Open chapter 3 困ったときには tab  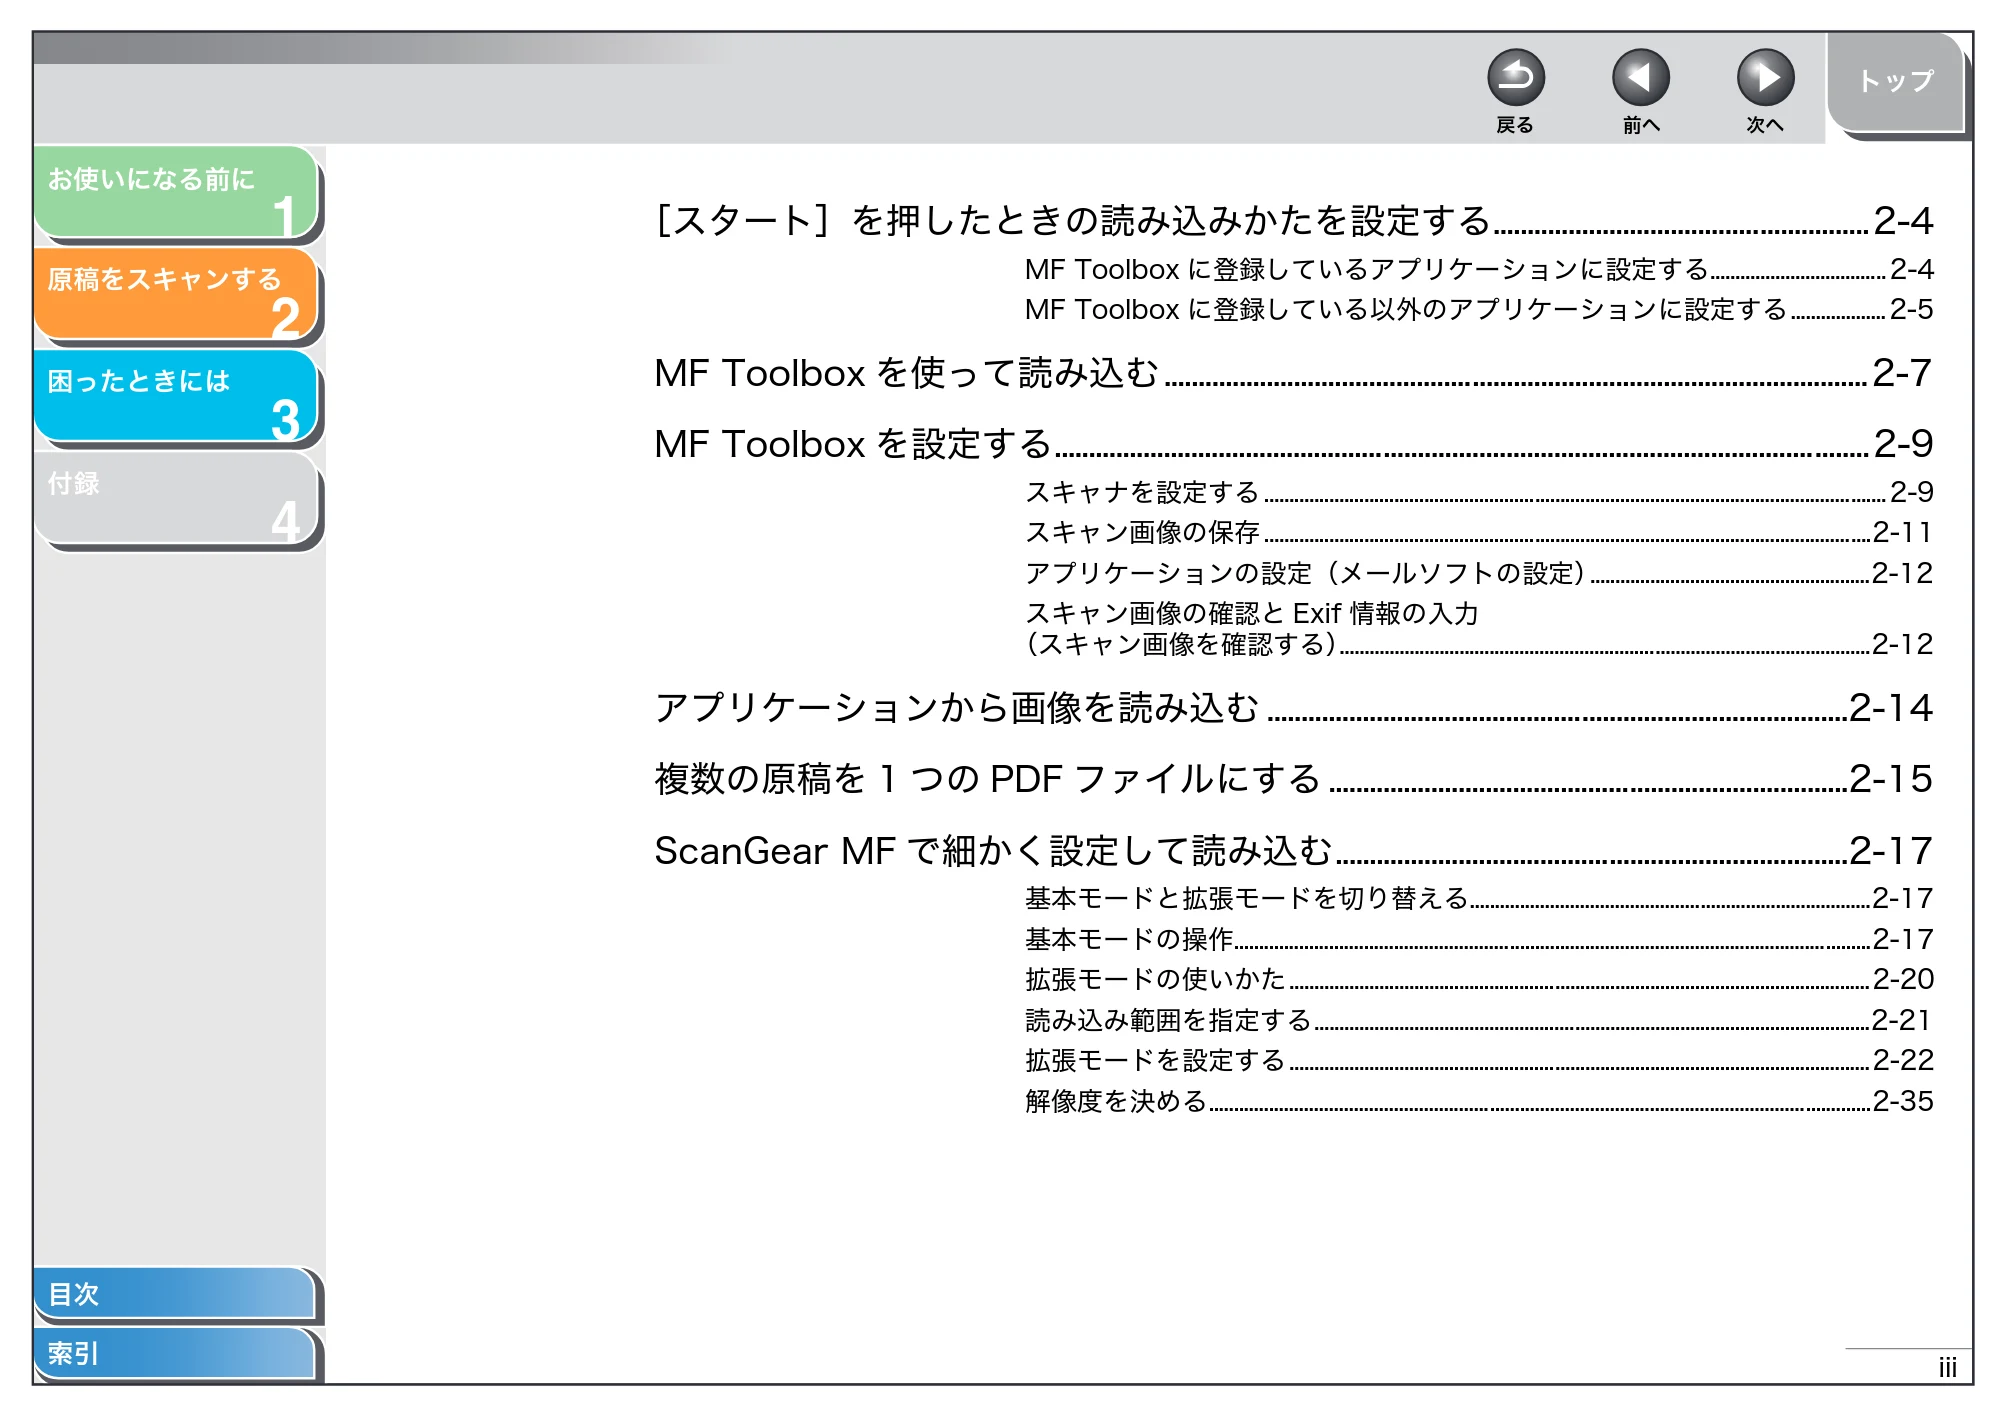176,395
